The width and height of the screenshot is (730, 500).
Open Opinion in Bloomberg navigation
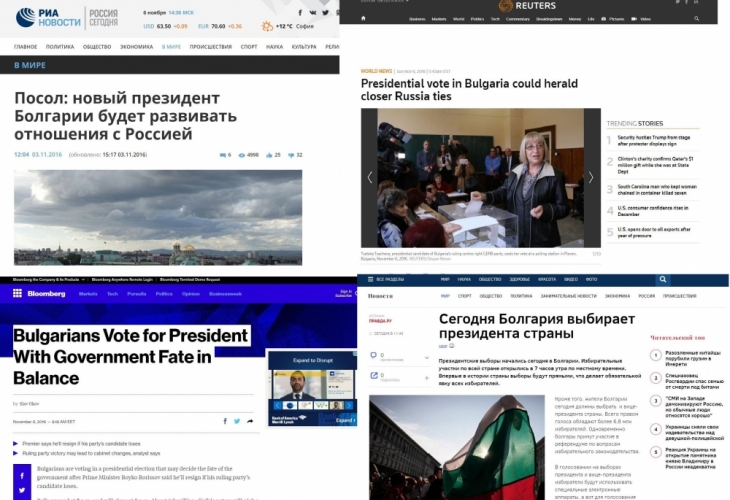pyautogui.click(x=191, y=294)
